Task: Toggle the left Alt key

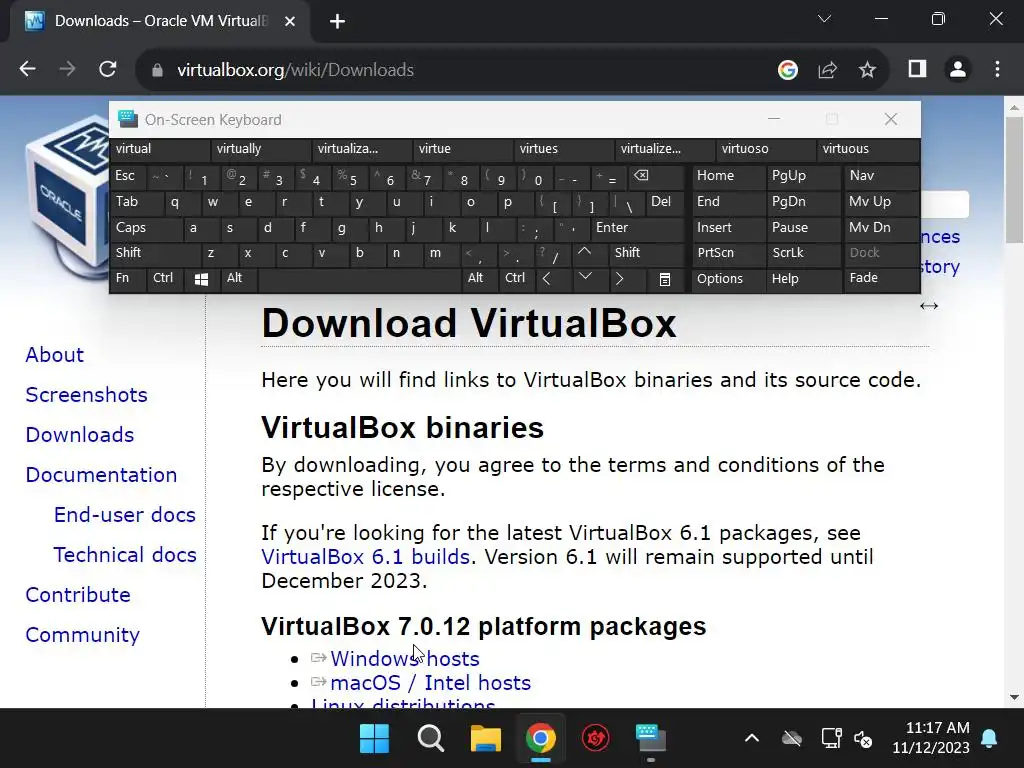Action: coord(238,279)
